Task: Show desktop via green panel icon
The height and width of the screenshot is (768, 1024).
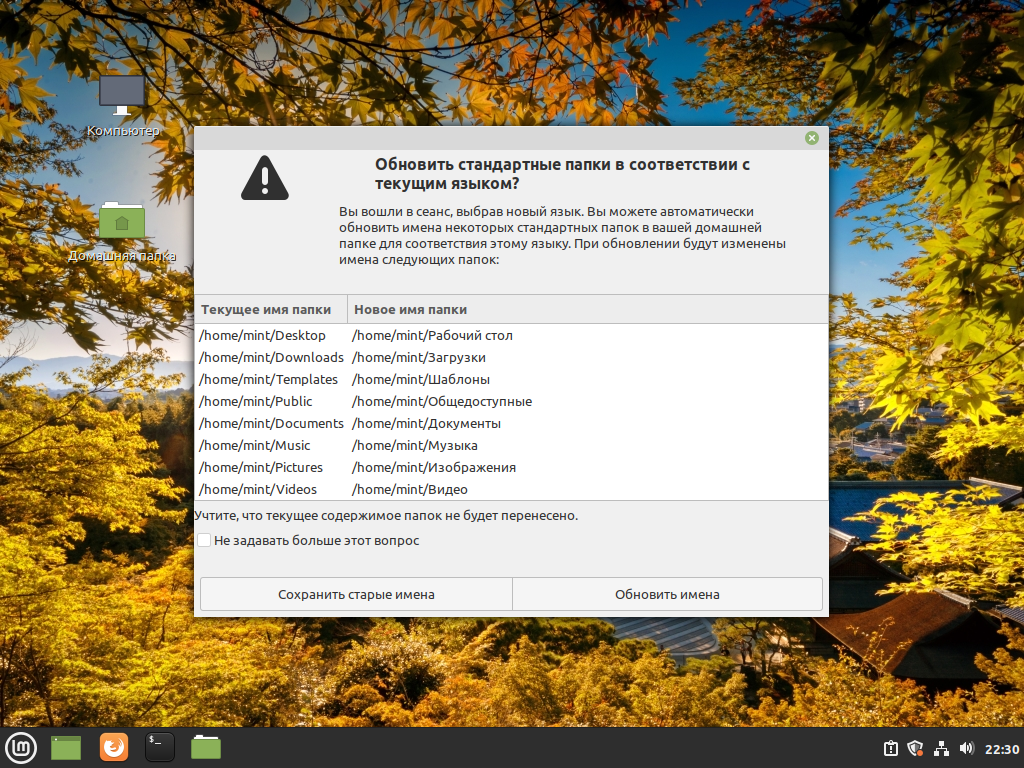Action: 66,748
